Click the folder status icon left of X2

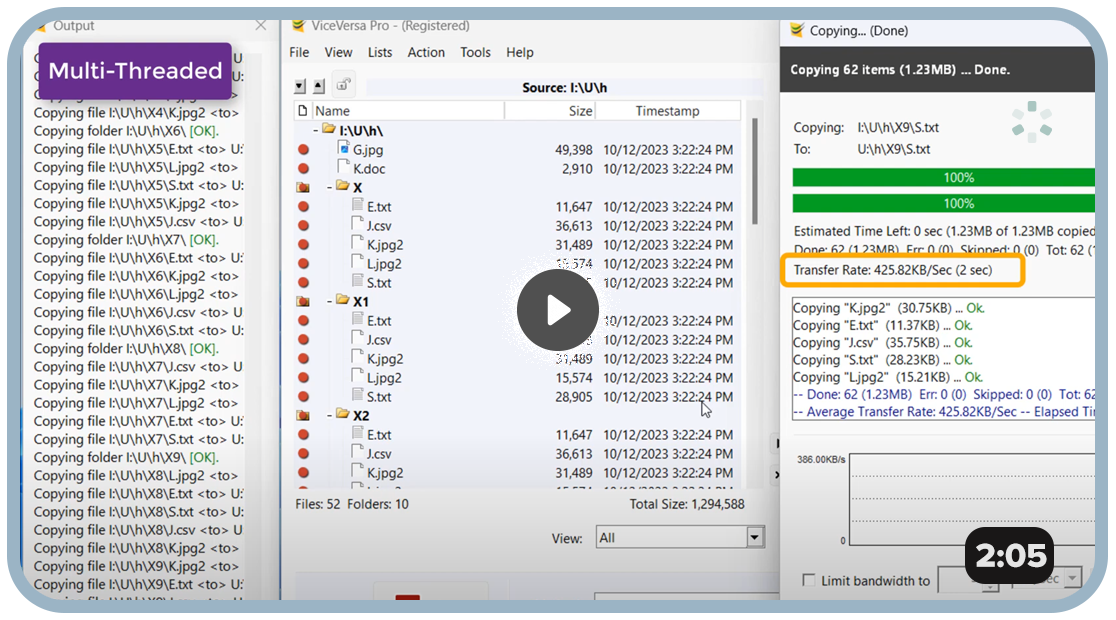(303, 416)
